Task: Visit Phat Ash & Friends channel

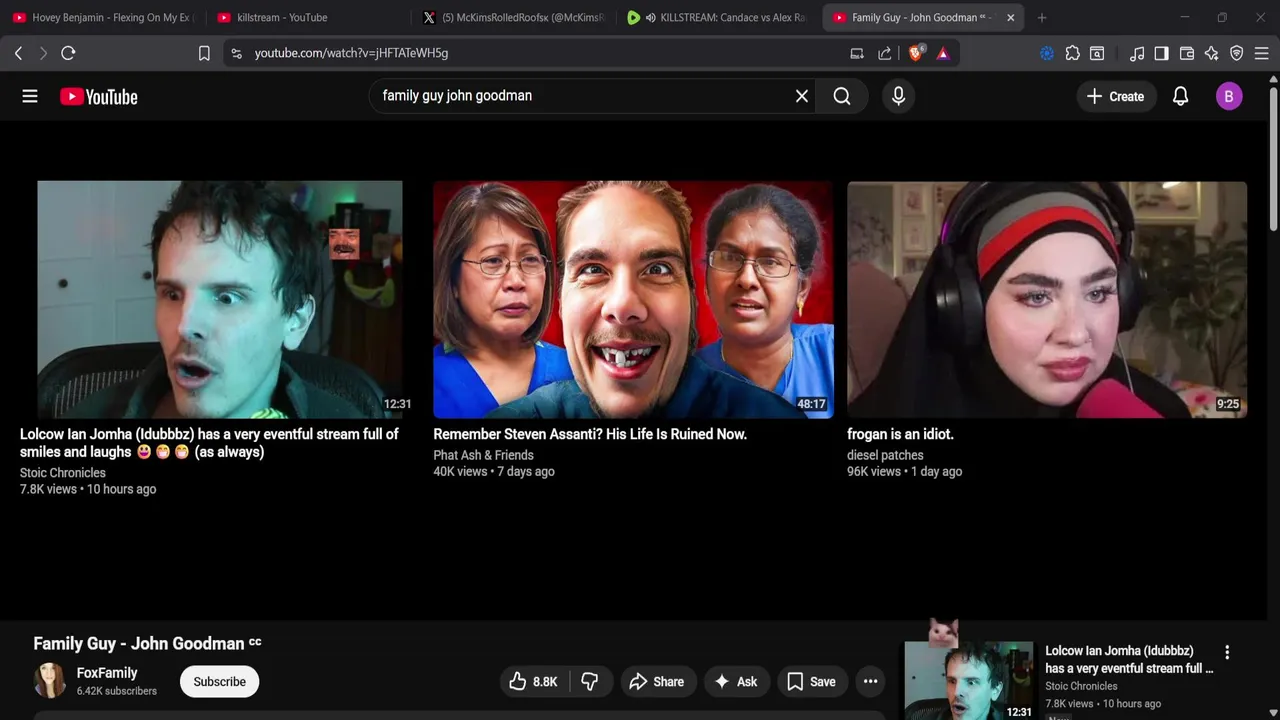Action: click(483, 455)
